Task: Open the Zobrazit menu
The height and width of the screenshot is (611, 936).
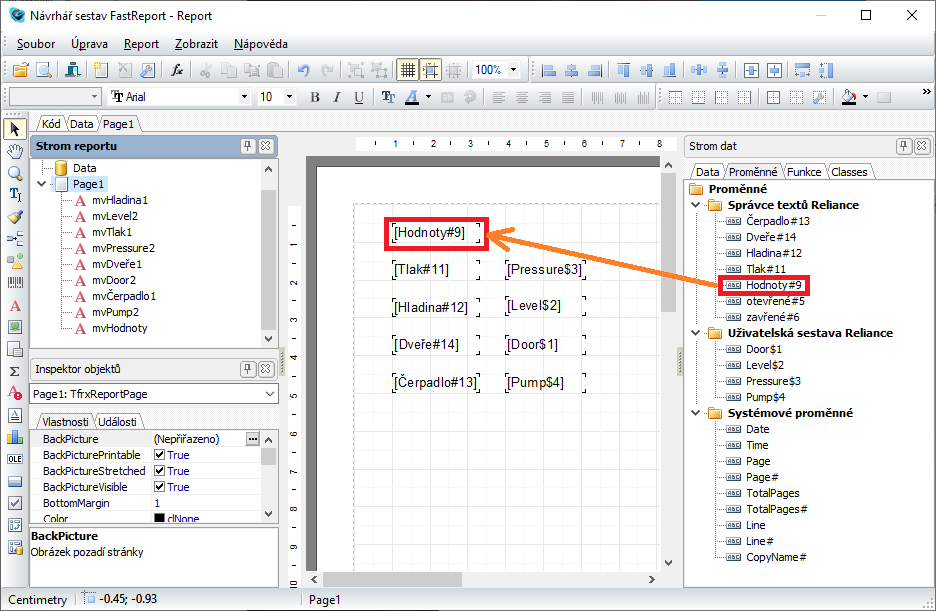Action: [196, 44]
